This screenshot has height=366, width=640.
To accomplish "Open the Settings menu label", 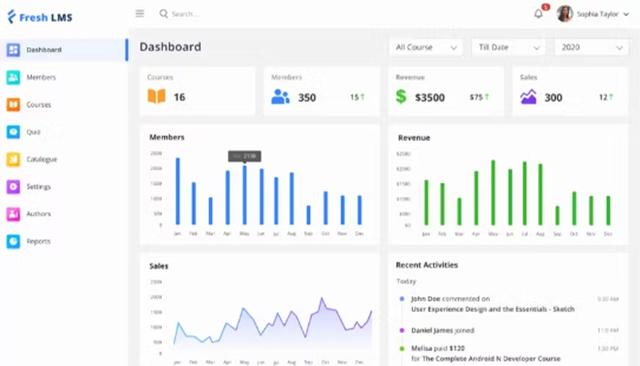I will tap(39, 186).
